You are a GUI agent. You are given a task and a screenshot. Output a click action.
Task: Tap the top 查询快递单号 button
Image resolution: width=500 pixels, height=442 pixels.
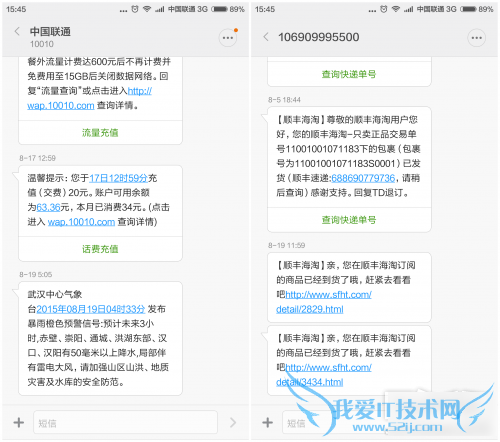click(349, 74)
